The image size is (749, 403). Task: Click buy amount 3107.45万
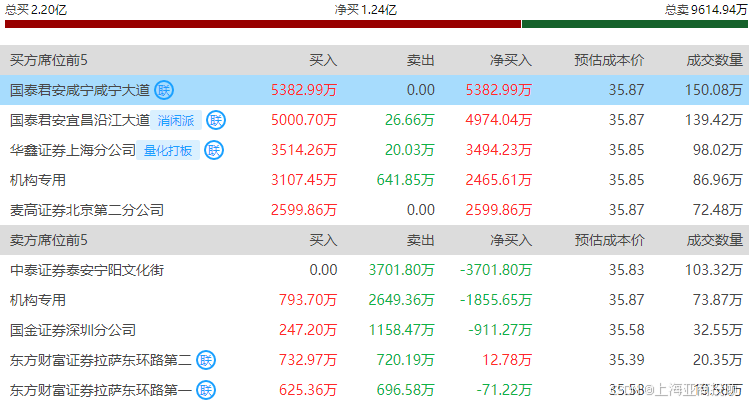pos(304,180)
